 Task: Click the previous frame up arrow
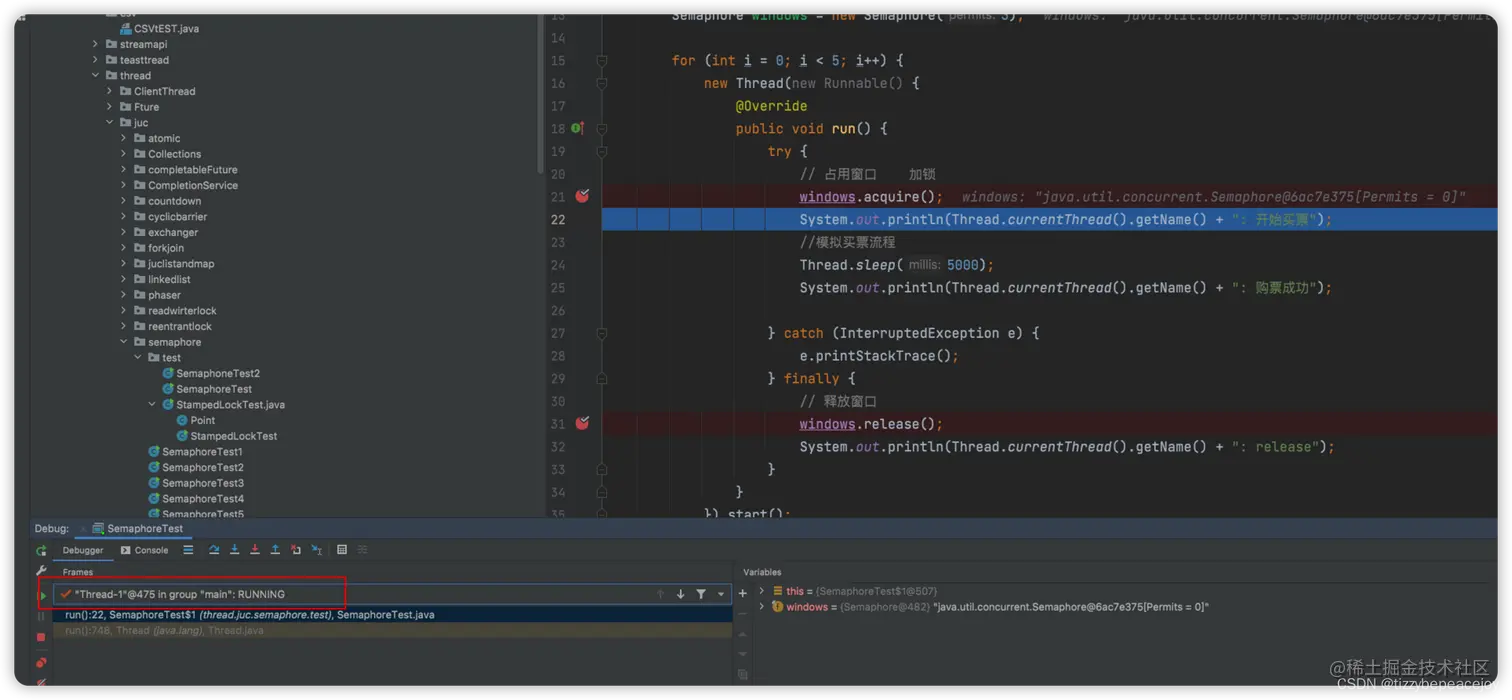[x=660, y=594]
